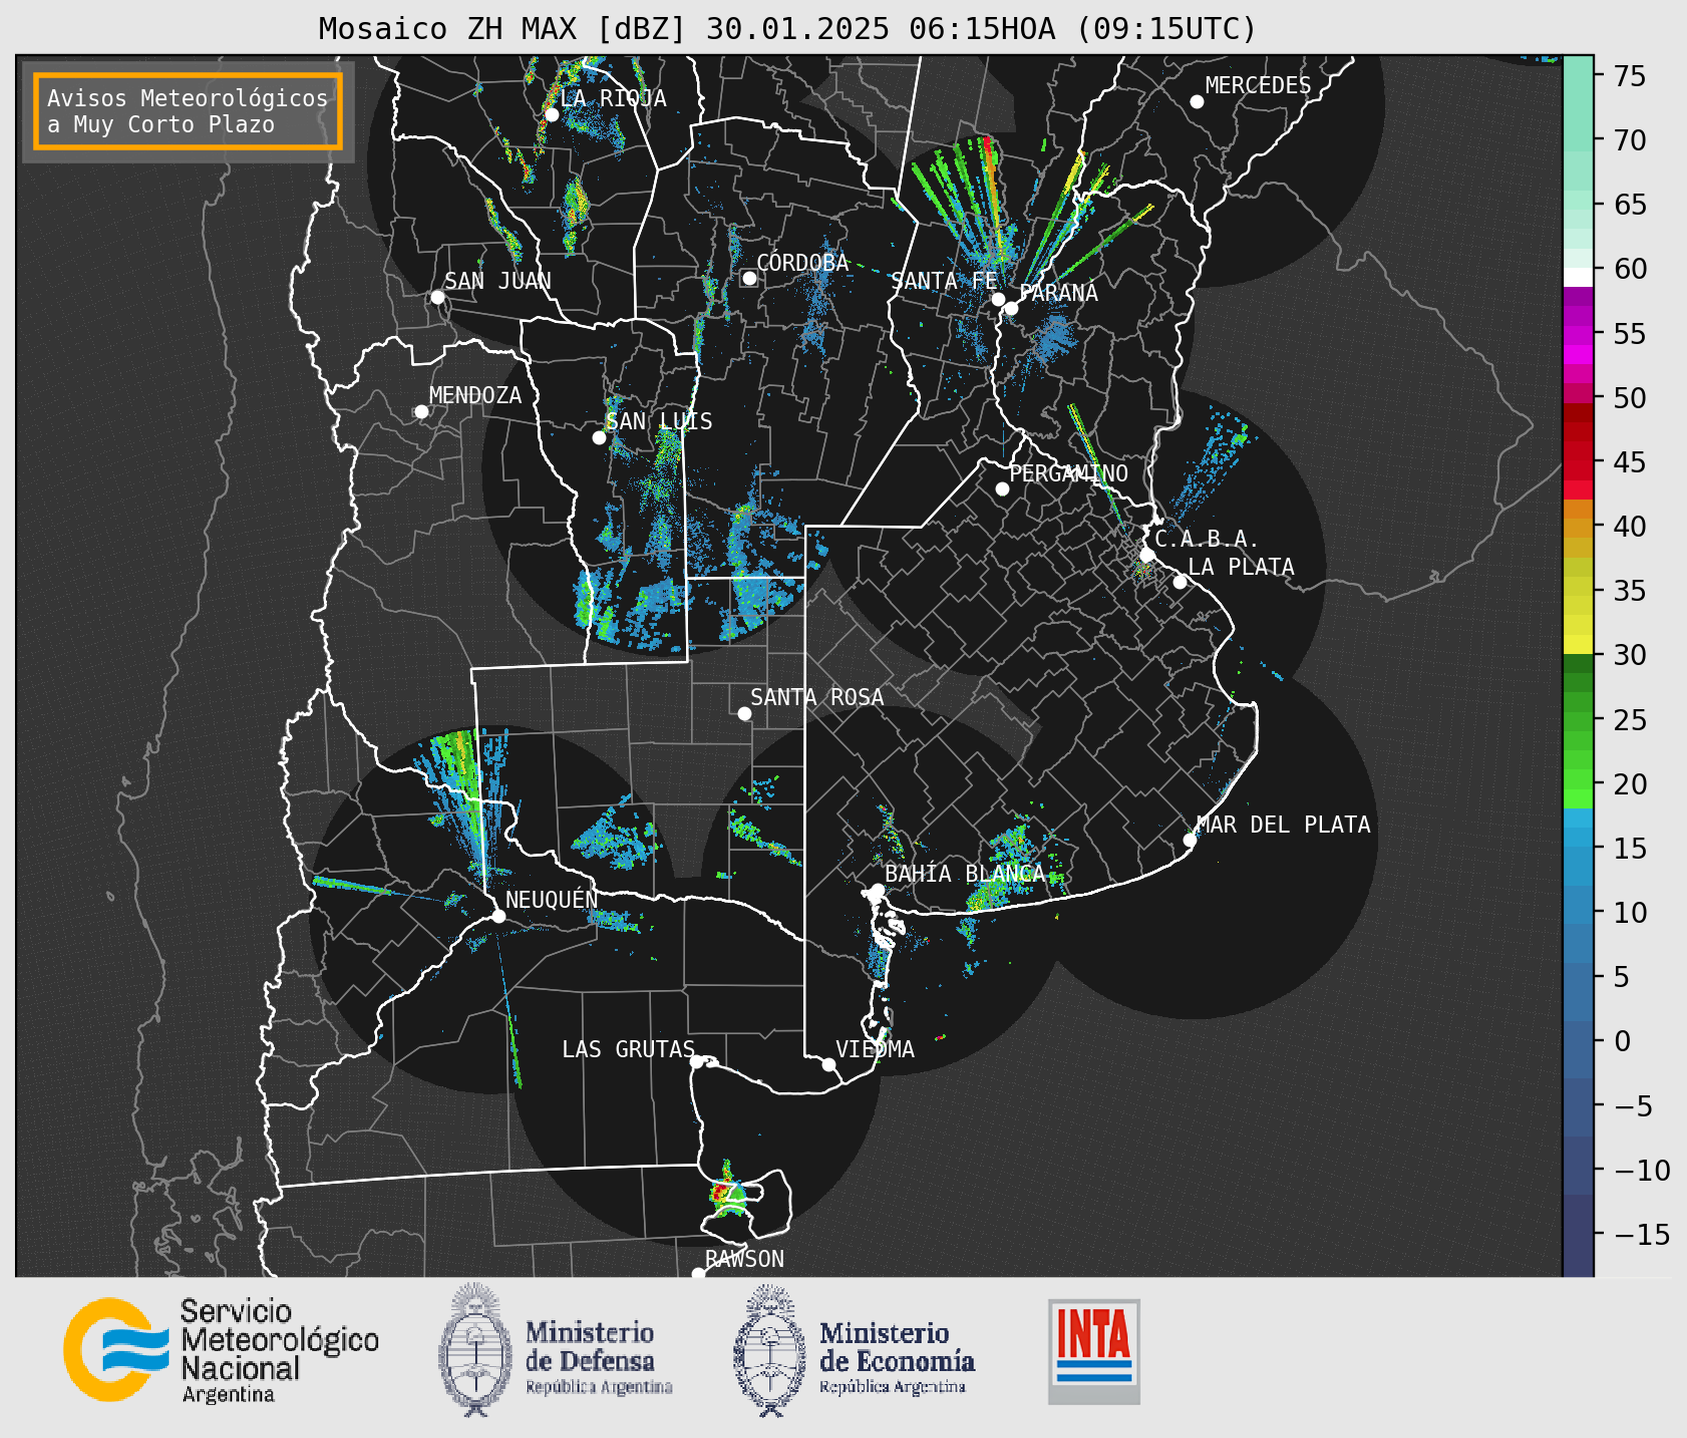Click the Las Grutas city marker
The image size is (1687, 1438).
coord(697,1062)
